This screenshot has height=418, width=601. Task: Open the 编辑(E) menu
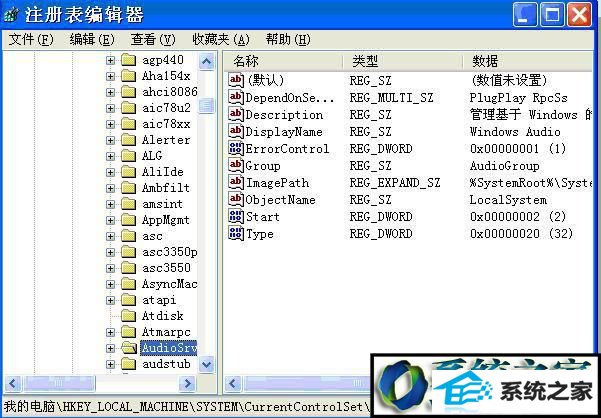tap(92, 39)
